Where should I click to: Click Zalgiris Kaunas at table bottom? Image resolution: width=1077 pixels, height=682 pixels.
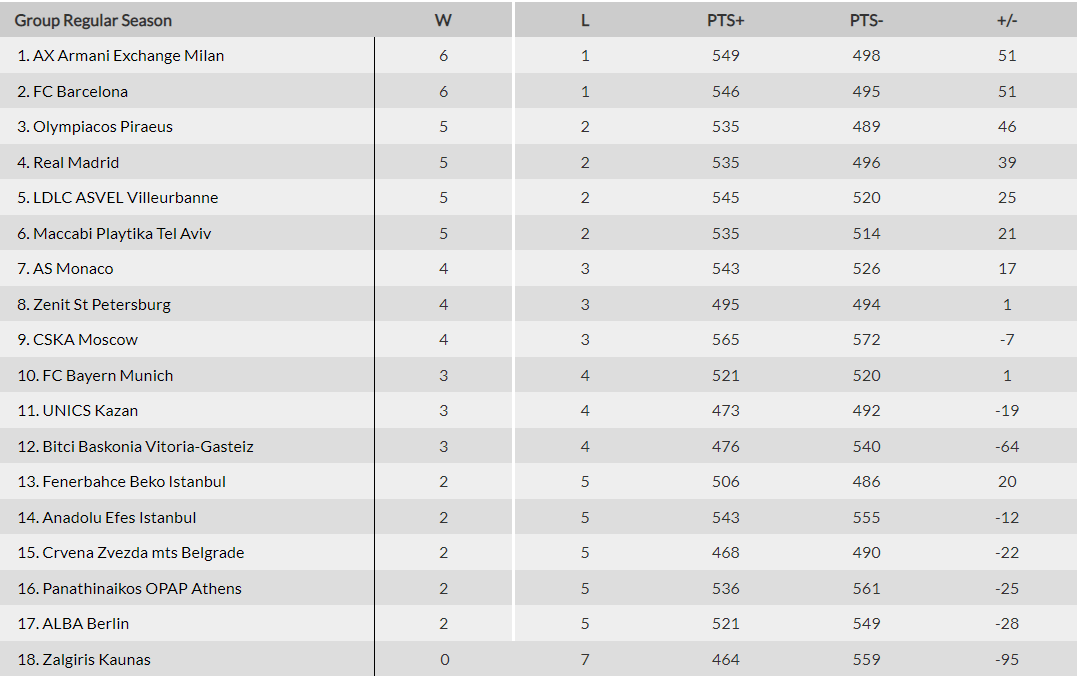tap(96, 660)
